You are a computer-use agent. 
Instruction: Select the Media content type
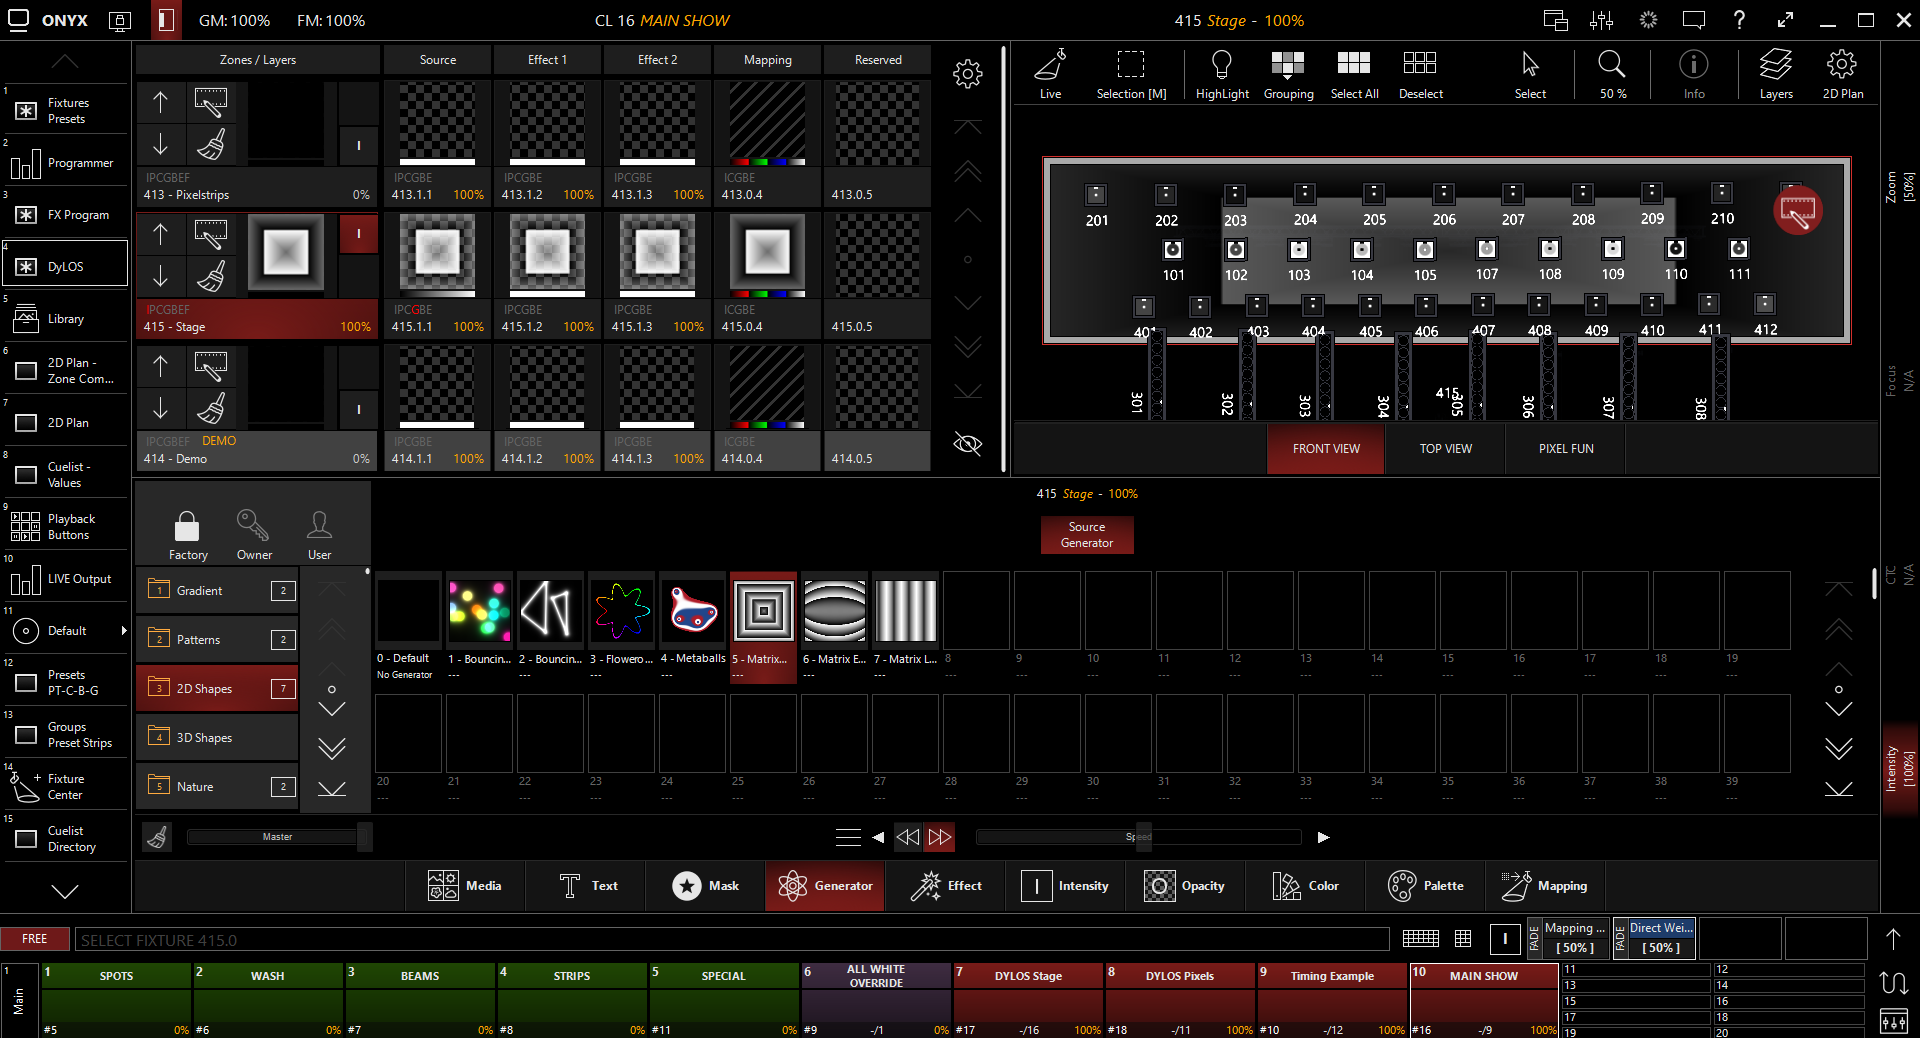(x=465, y=885)
